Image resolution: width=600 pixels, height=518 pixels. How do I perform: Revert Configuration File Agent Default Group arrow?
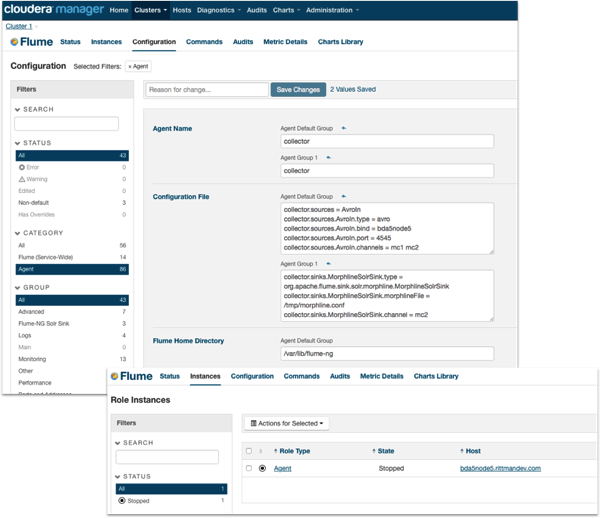tap(344, 197)
